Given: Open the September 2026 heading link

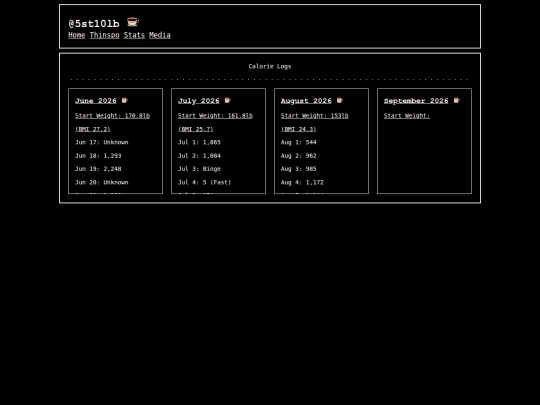Looking at the screenshot, I should (x=416, y=101).
